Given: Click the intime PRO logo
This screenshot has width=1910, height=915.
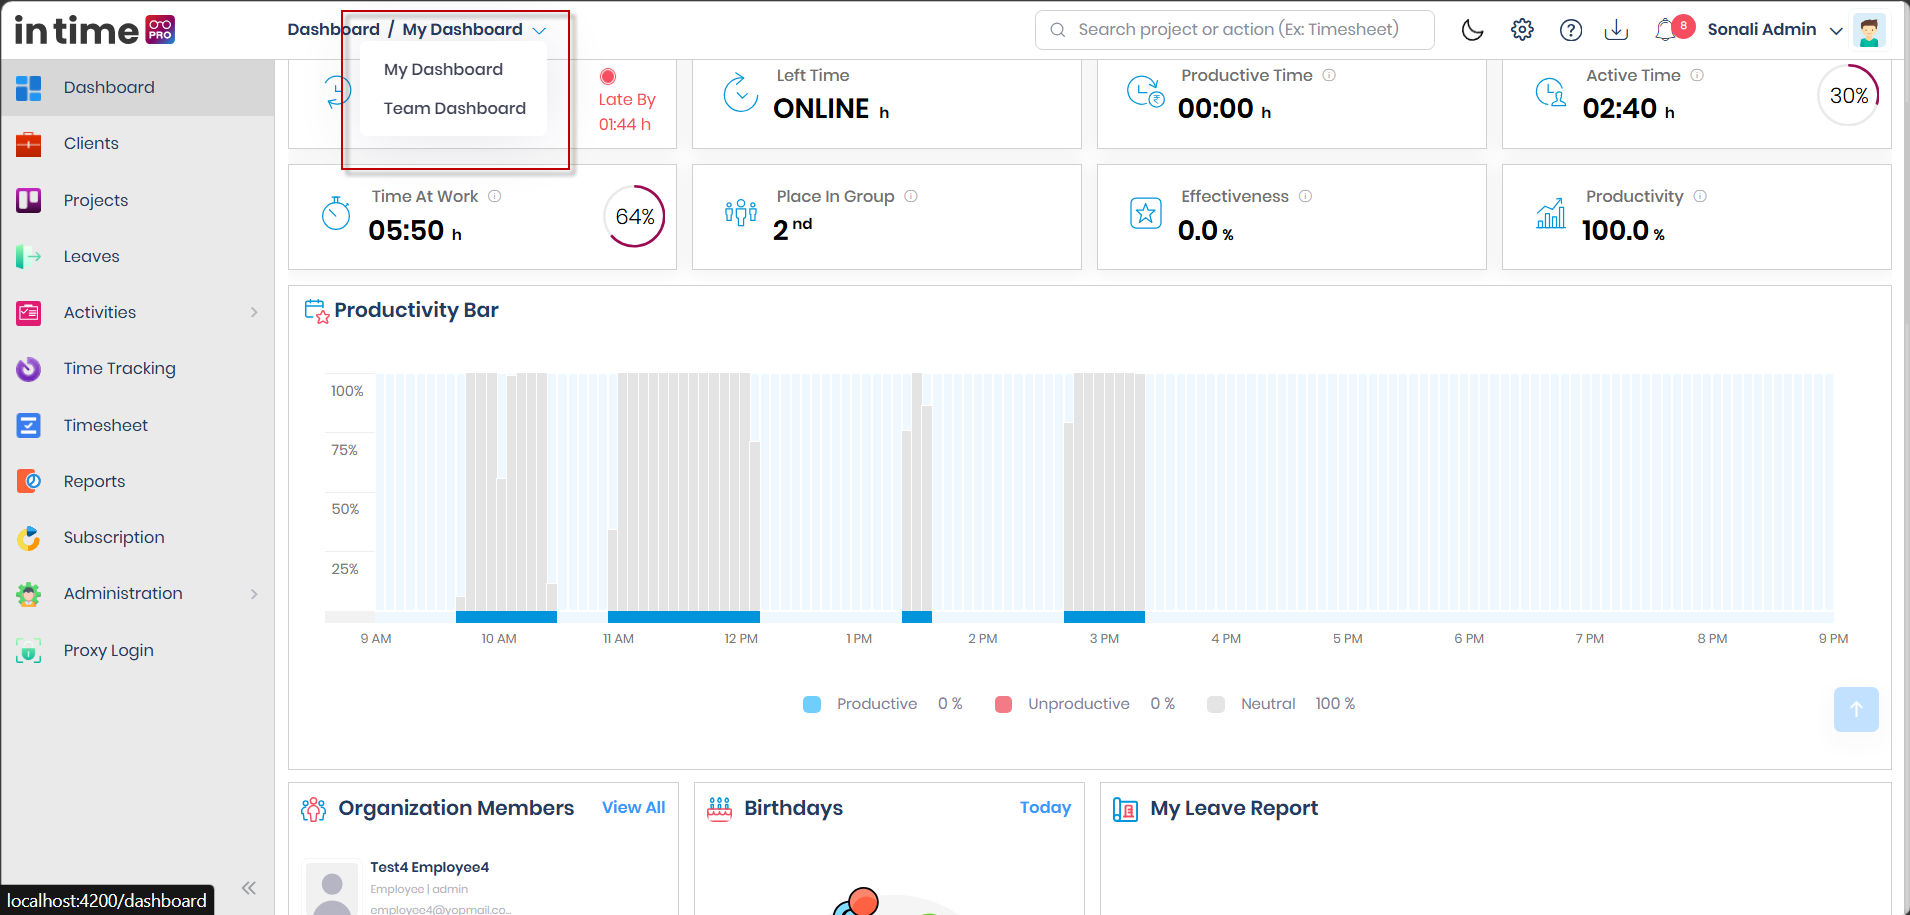Looking at the screenshot, I should (x=95, y=30).
